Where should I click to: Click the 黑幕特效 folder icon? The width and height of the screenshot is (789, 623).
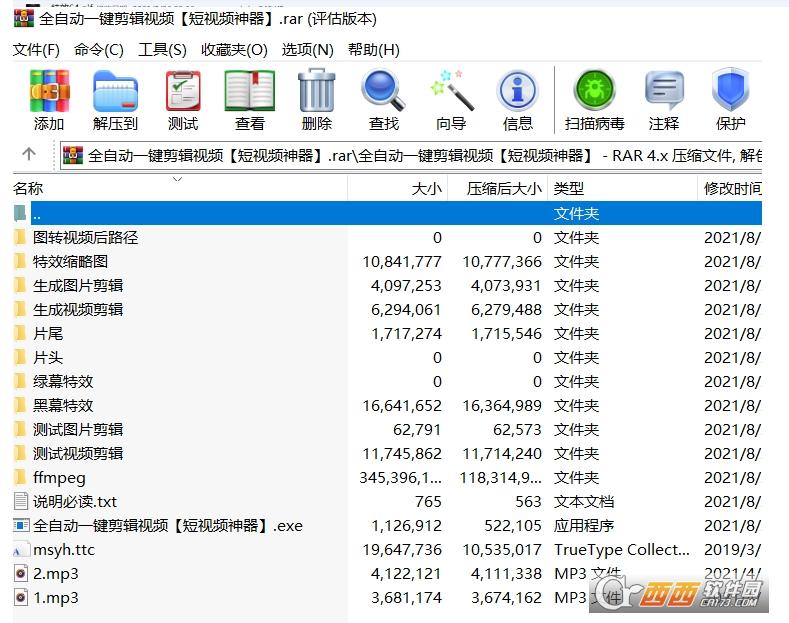click(20, 405)
